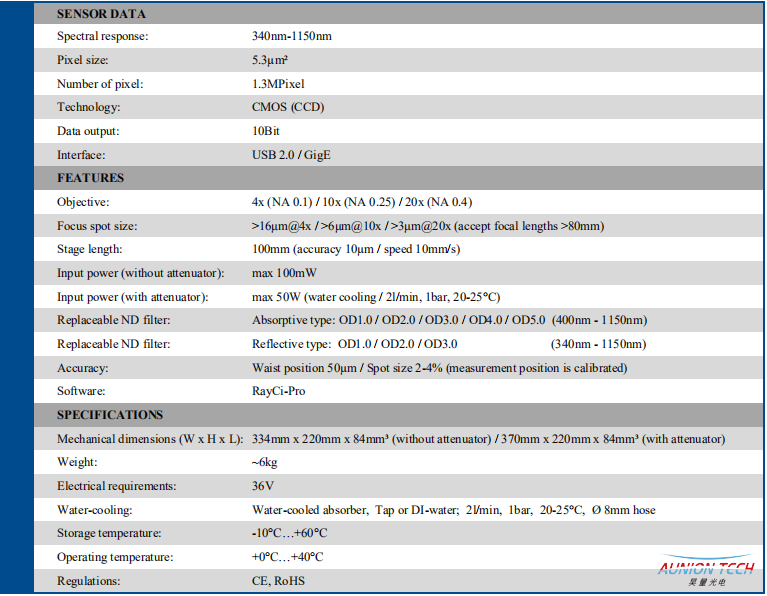Select 'Input power (with attenuator):' label

pos(133,297)
